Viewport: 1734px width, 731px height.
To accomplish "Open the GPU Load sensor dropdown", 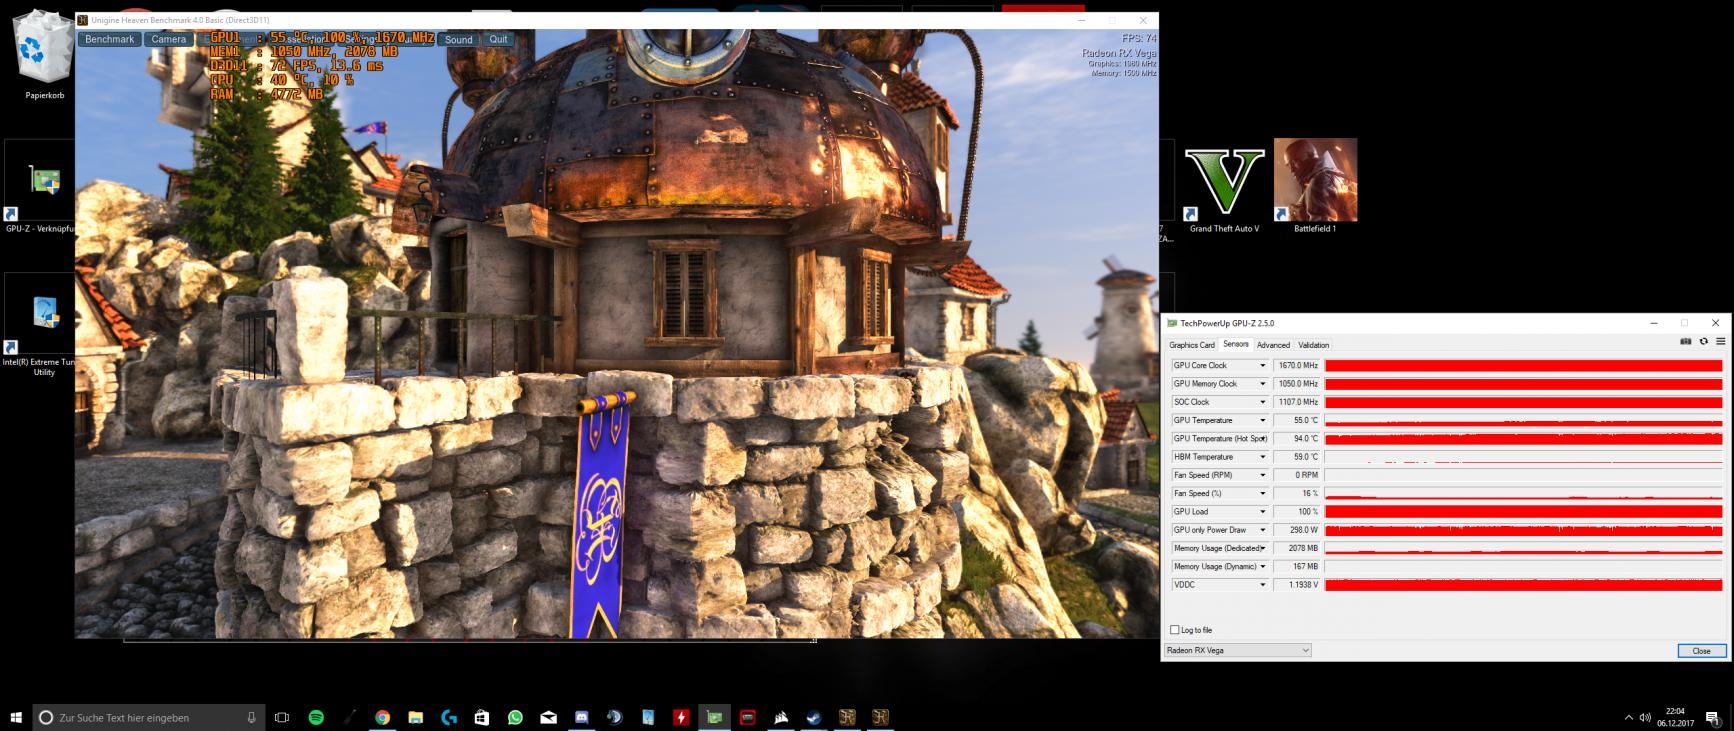I will 1263,512.
